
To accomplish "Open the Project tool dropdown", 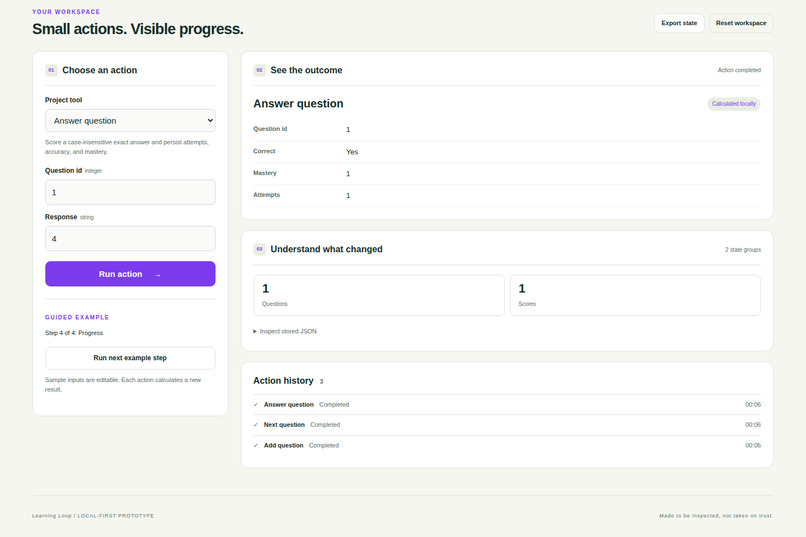I will 130,121.
